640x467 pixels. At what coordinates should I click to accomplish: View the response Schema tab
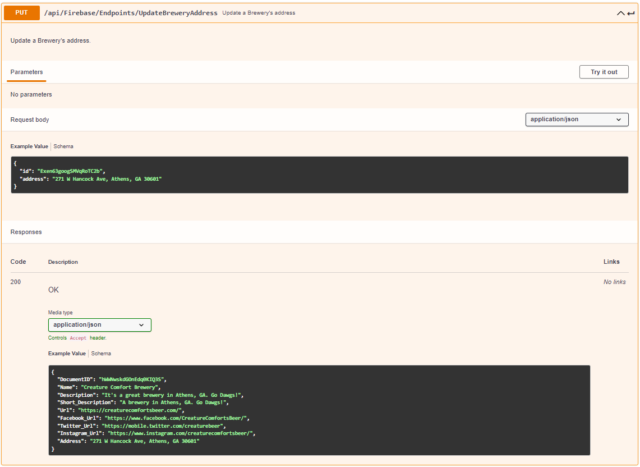(102, 353)
